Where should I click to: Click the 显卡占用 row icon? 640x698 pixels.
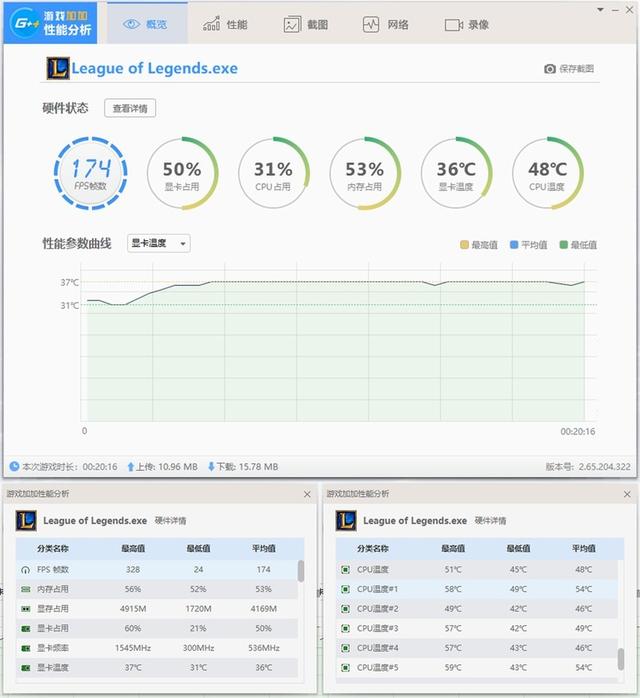[x=26, y=628]
